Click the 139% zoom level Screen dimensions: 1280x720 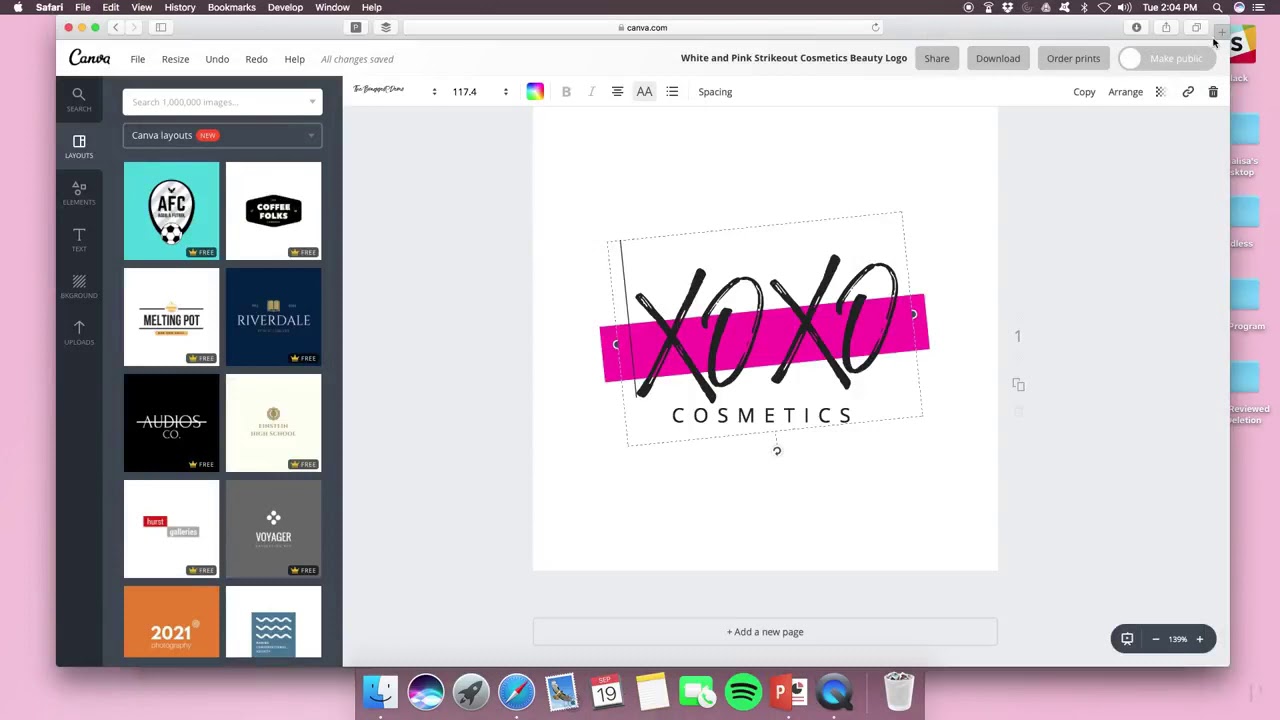[x=1178, y=639]
